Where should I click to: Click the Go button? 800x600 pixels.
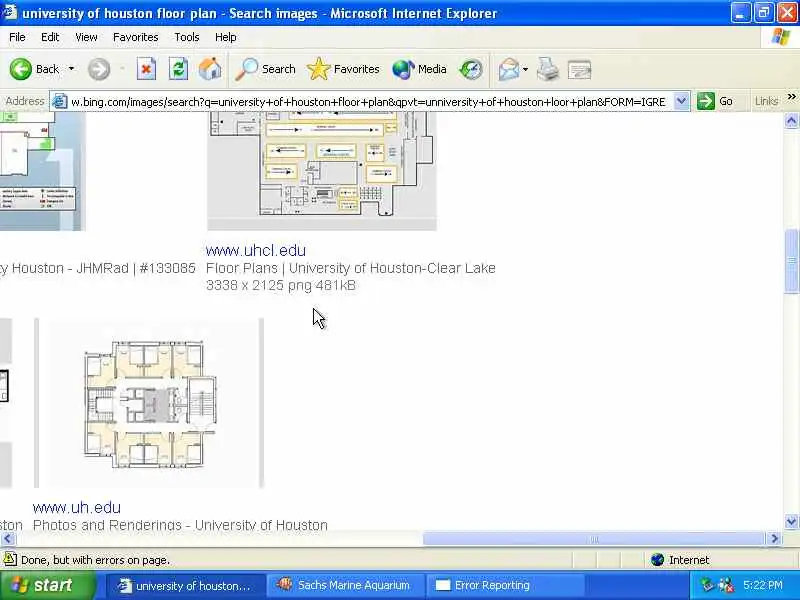coord(715,101)
